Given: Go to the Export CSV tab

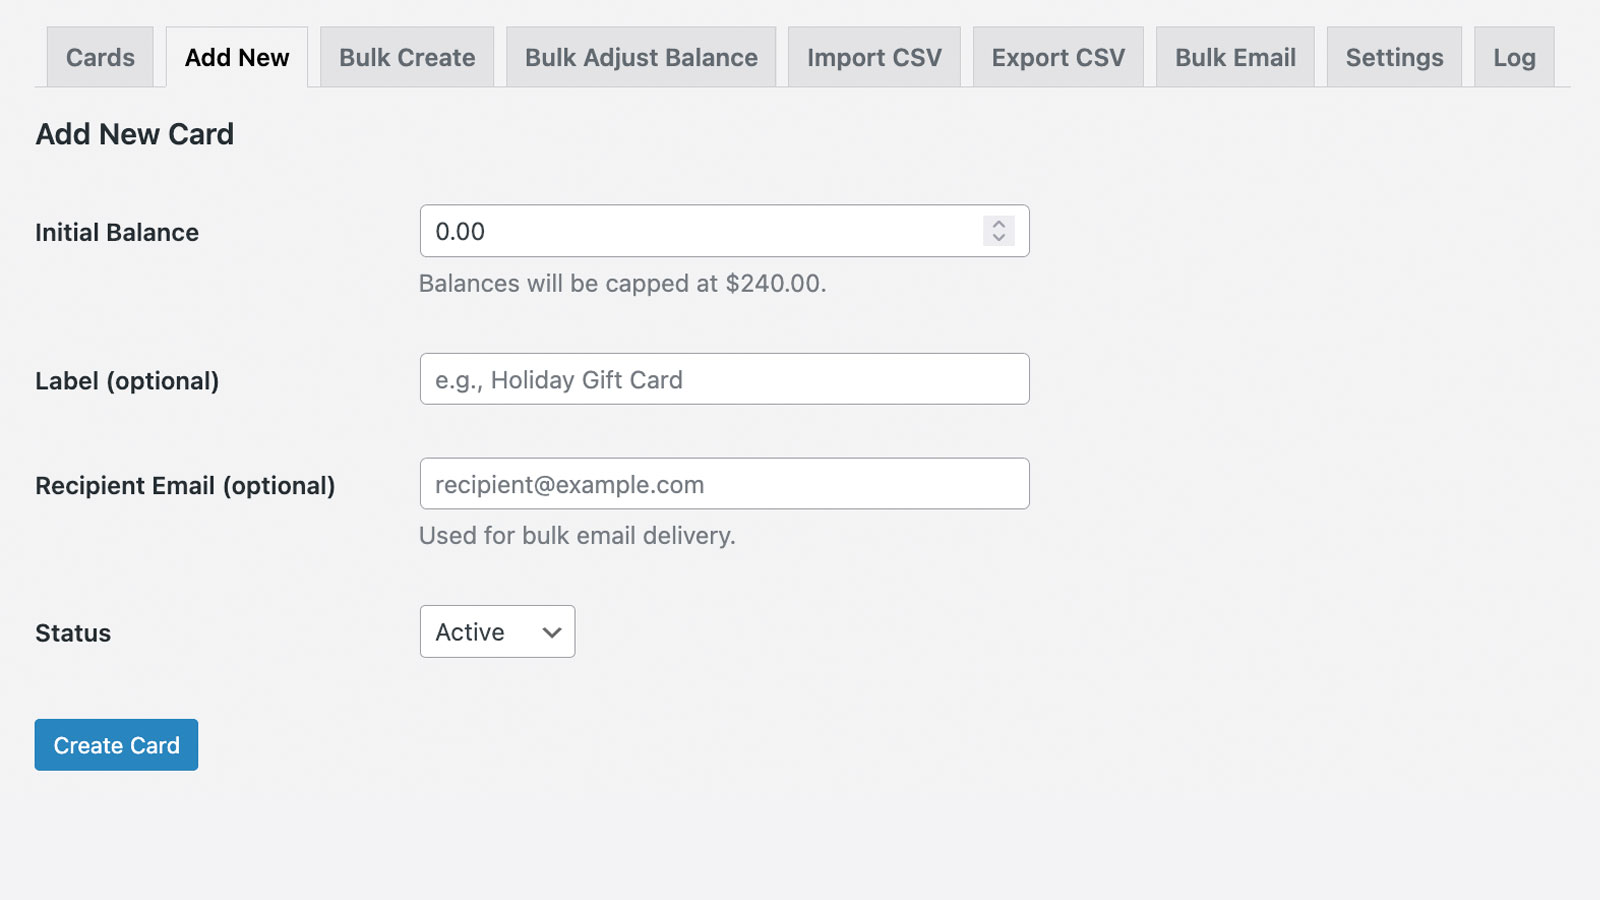Looking at the screenshot, I should coord(1057,57).
